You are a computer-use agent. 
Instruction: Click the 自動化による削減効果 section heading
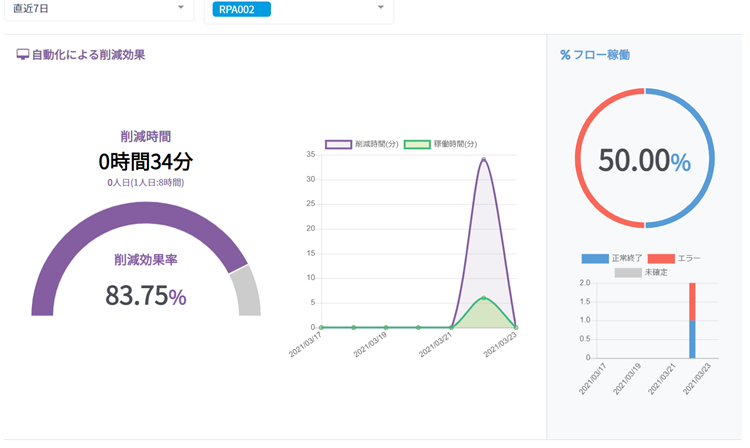tap(88, 55)
